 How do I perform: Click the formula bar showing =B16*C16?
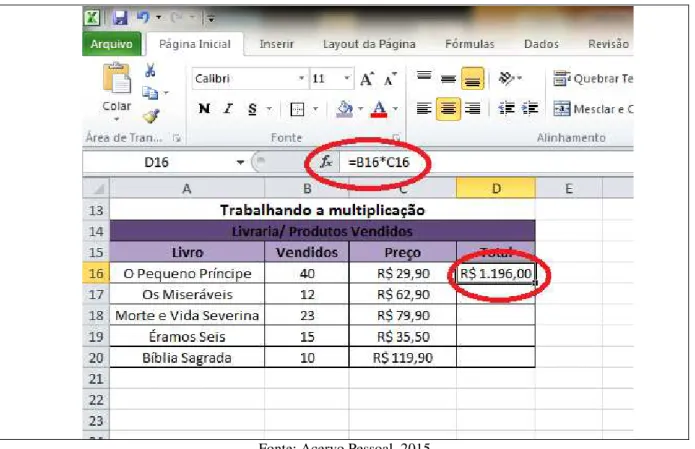pos(487,162)
